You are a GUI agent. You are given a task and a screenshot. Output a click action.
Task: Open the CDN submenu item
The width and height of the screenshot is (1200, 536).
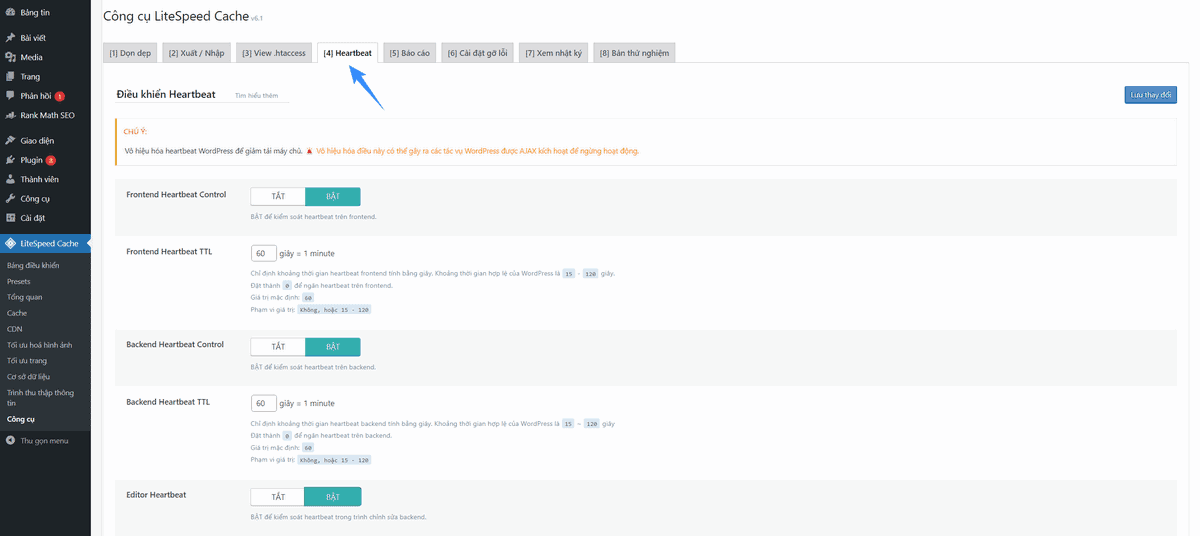[15, 329]
